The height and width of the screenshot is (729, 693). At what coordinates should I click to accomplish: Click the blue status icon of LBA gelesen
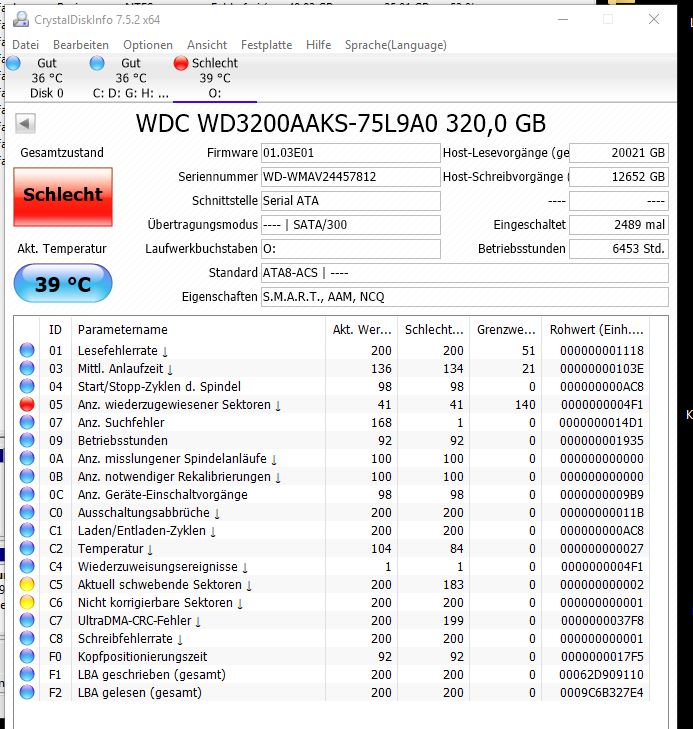pos(27,692)
